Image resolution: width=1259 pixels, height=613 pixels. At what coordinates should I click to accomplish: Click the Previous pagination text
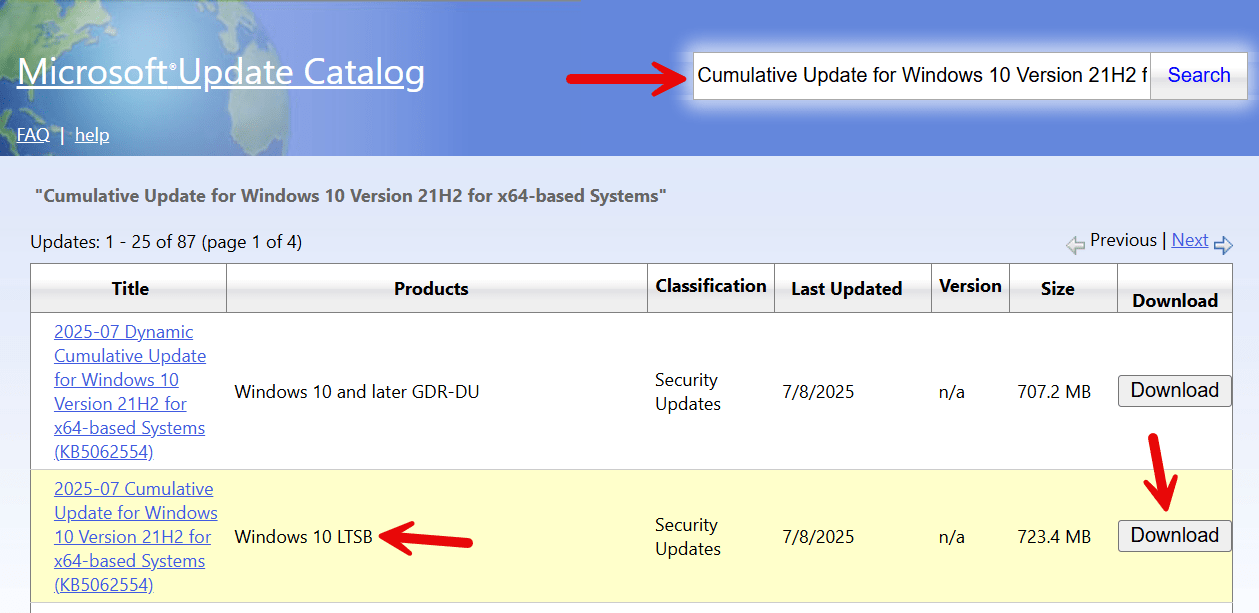1123,240
